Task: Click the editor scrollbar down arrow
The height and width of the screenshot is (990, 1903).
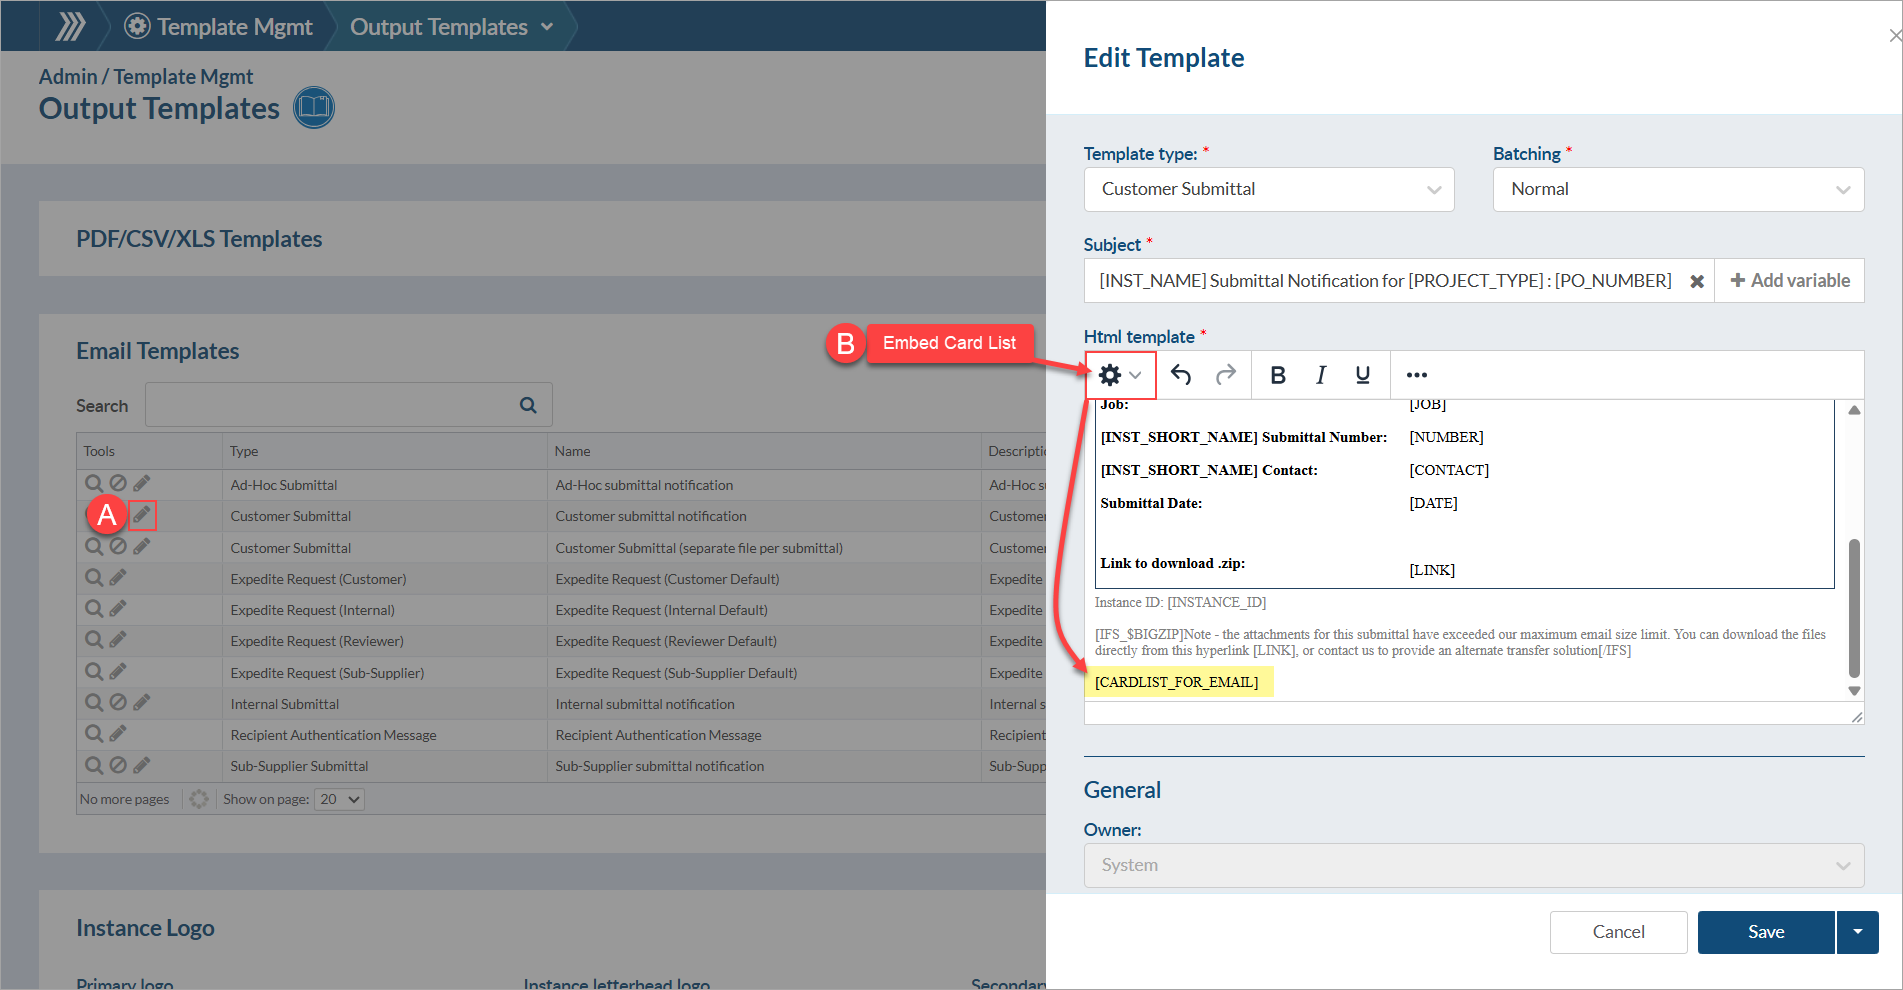Action: click(1854, 691)
